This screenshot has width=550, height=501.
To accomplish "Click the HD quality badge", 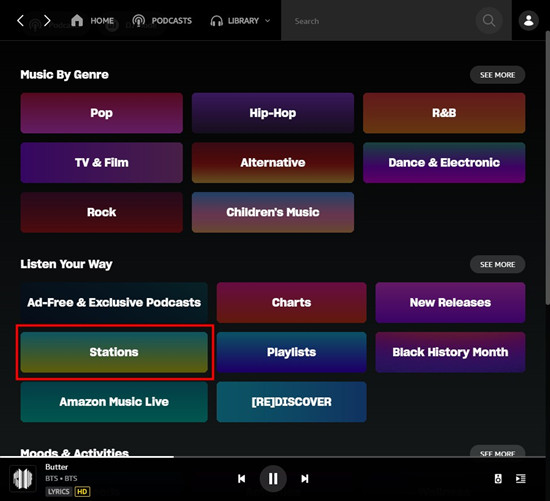I will 82,492.
